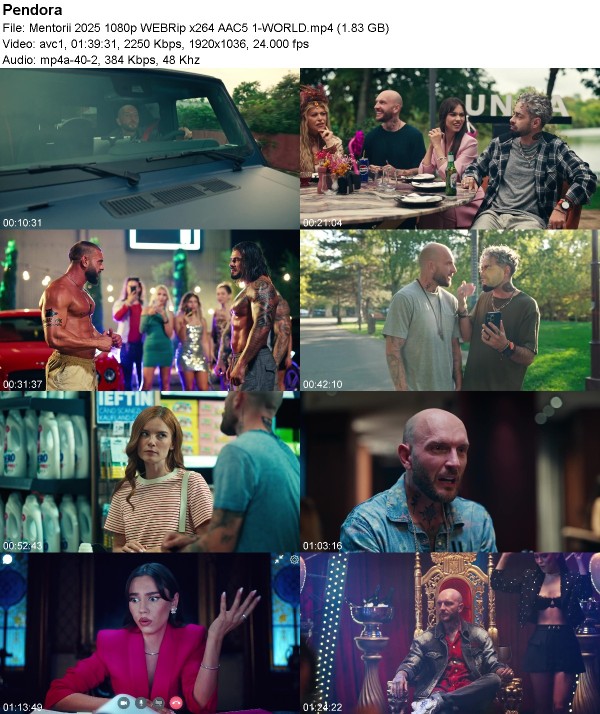Open settings gear in video call frame

click(x=295, y=559)
